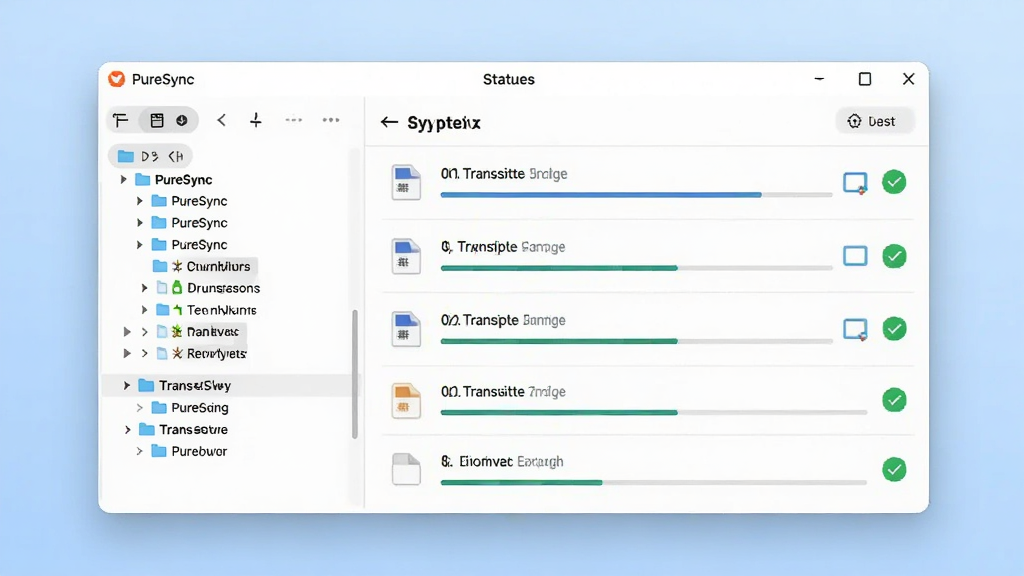This screenshot has height=576, width=1024.
Task: Select the highlighted TranseSlwy folder label
Action: click(195, 386)
